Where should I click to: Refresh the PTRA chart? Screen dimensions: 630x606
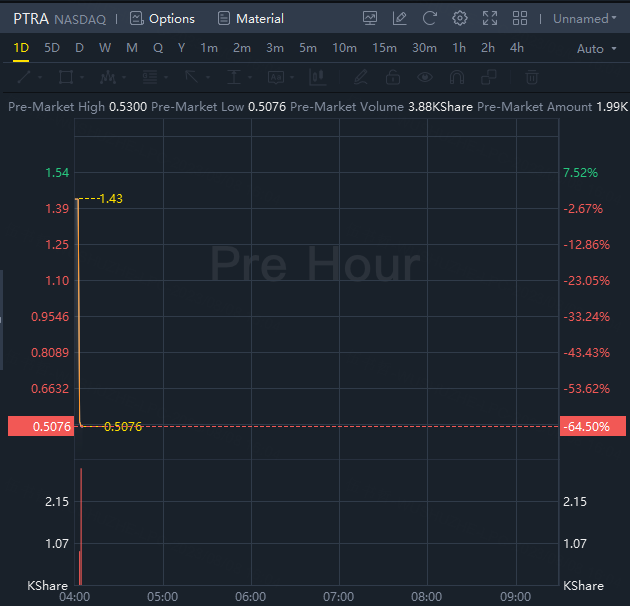tap(430, 18)
